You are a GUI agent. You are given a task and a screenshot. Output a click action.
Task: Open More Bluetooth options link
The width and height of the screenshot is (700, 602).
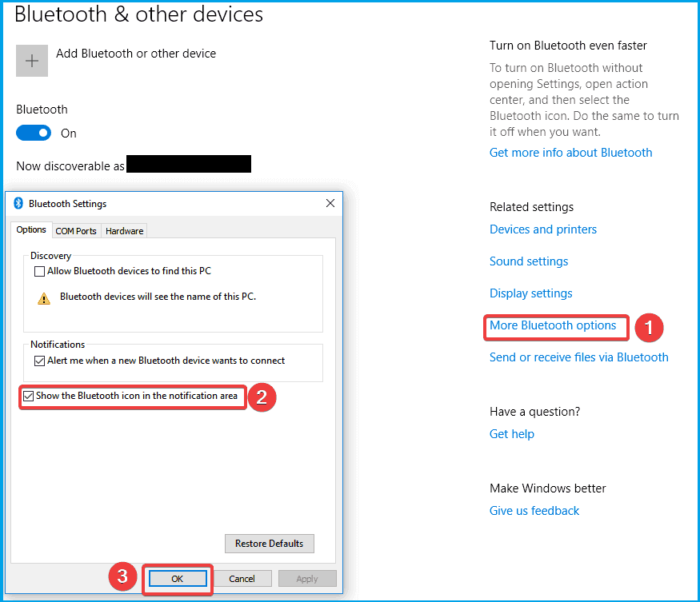tap(553, 326)
